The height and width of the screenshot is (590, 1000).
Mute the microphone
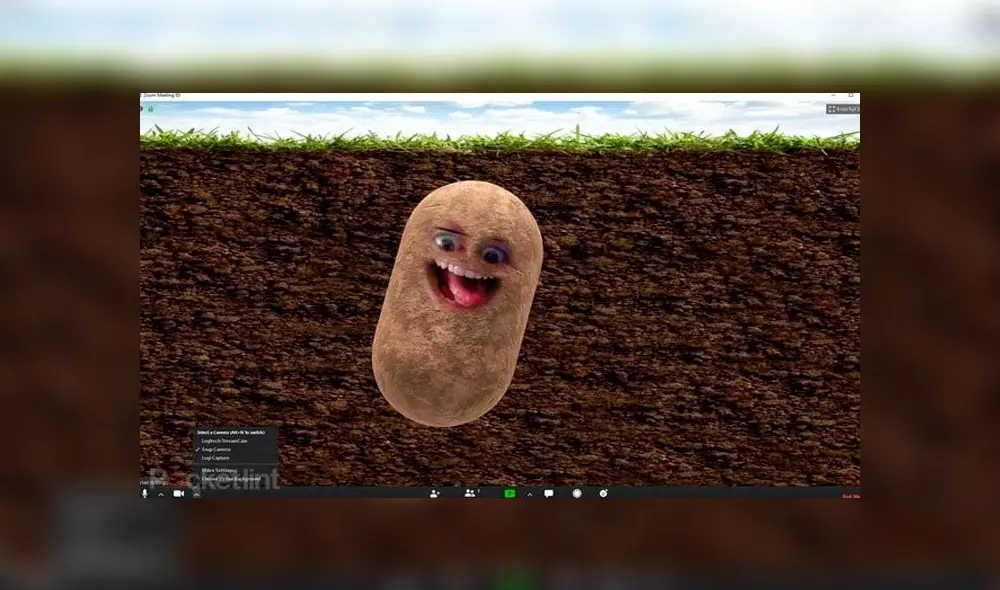[x=143, y=493]
